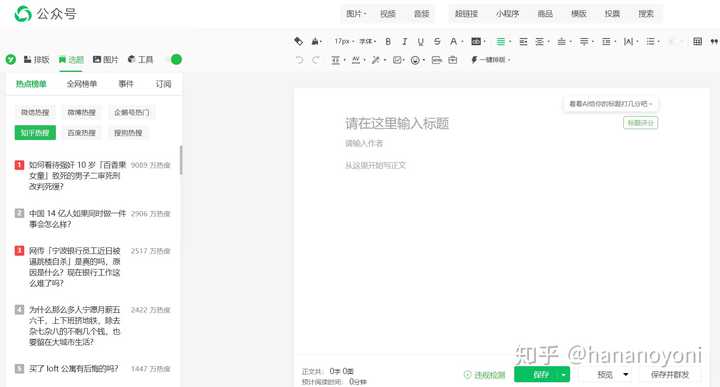Select the 企鹅号热门 filter
This screenshot has height=387, width=720.
tap(131, 112)
